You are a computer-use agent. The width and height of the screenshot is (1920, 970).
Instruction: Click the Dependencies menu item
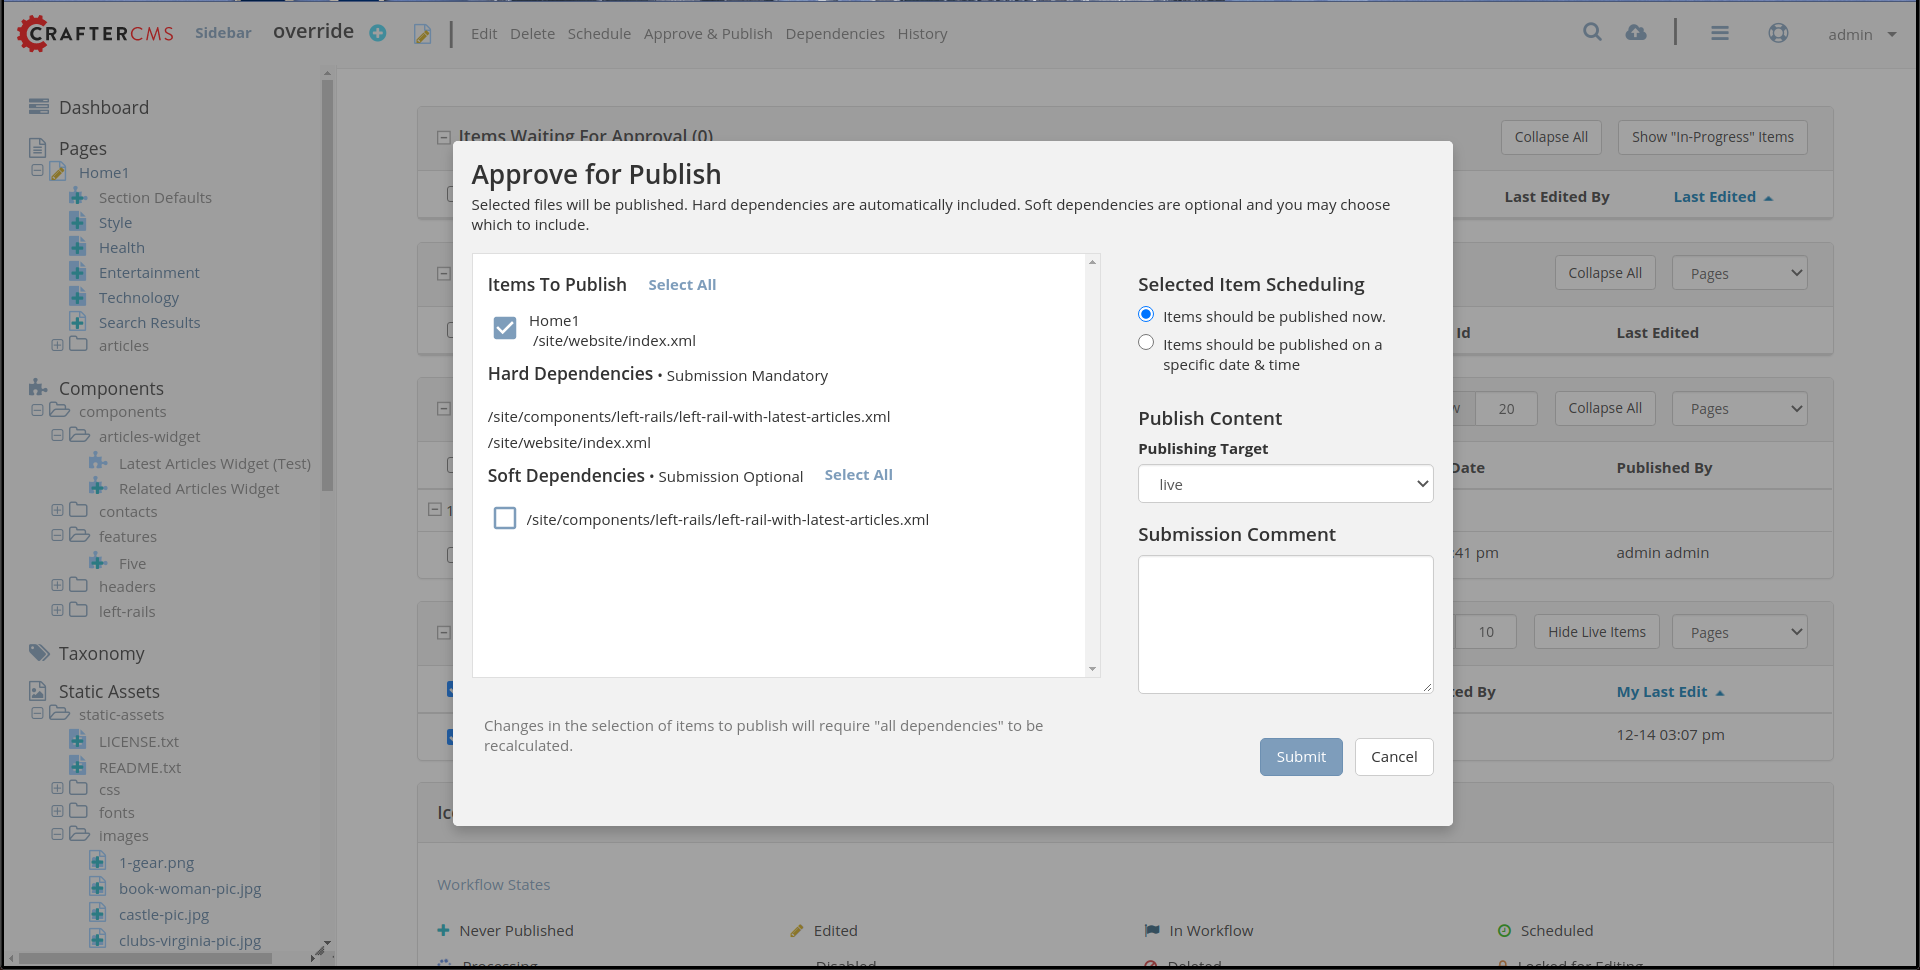835,34
